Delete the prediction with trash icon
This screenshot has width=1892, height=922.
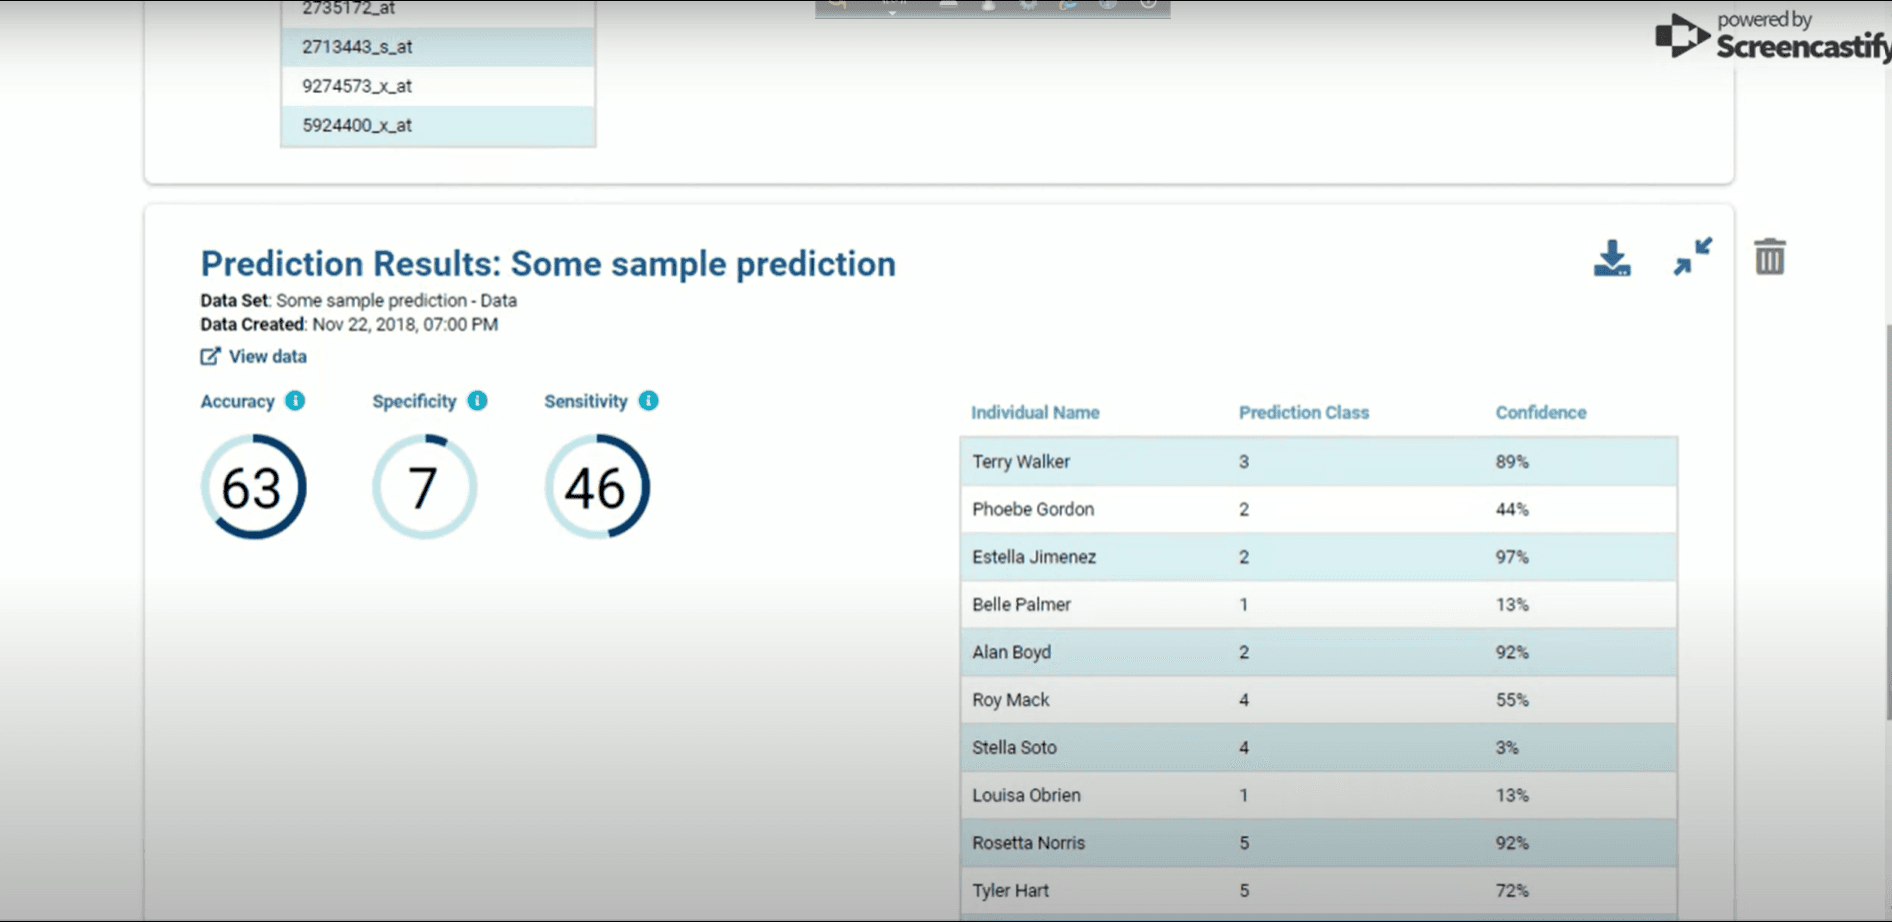pos(1769,257)
